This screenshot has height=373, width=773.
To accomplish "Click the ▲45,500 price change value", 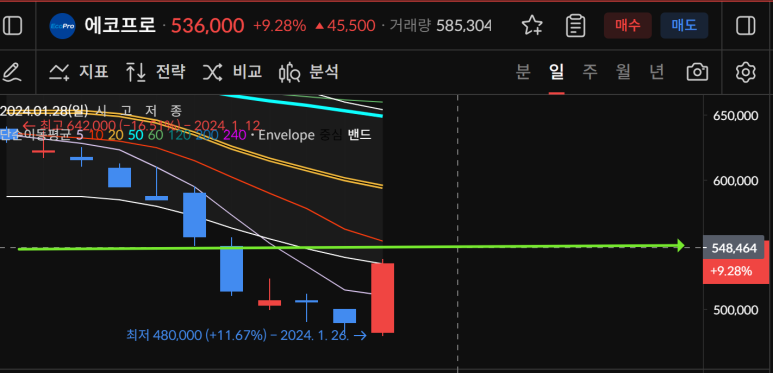I will coord(345,26).
